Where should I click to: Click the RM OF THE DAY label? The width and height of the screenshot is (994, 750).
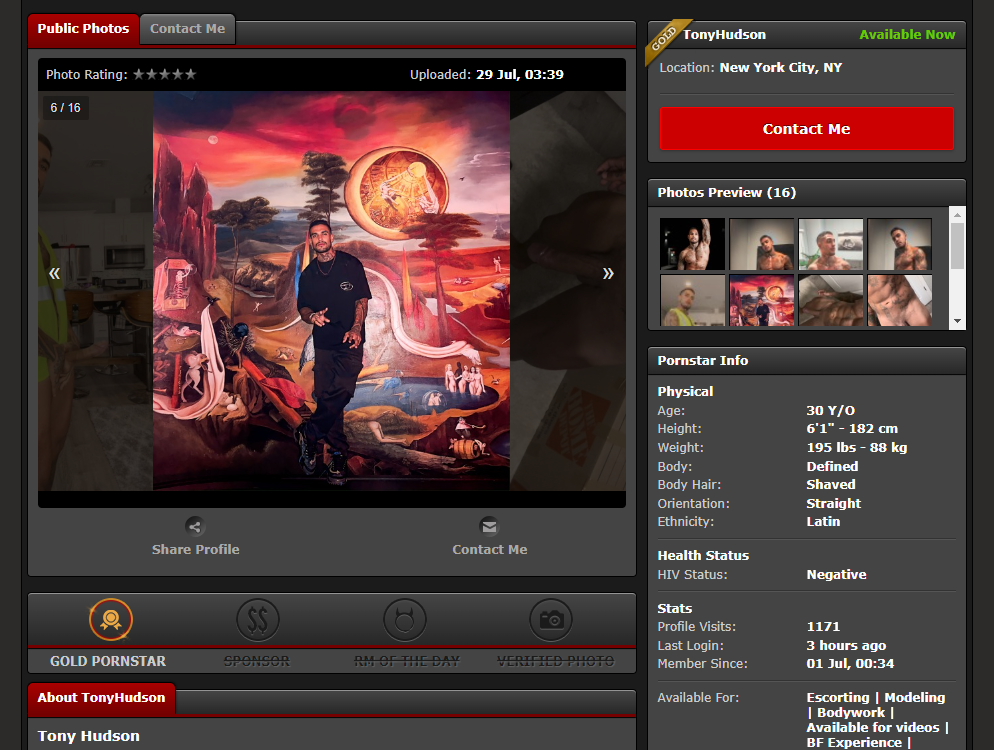pos(406,661)
